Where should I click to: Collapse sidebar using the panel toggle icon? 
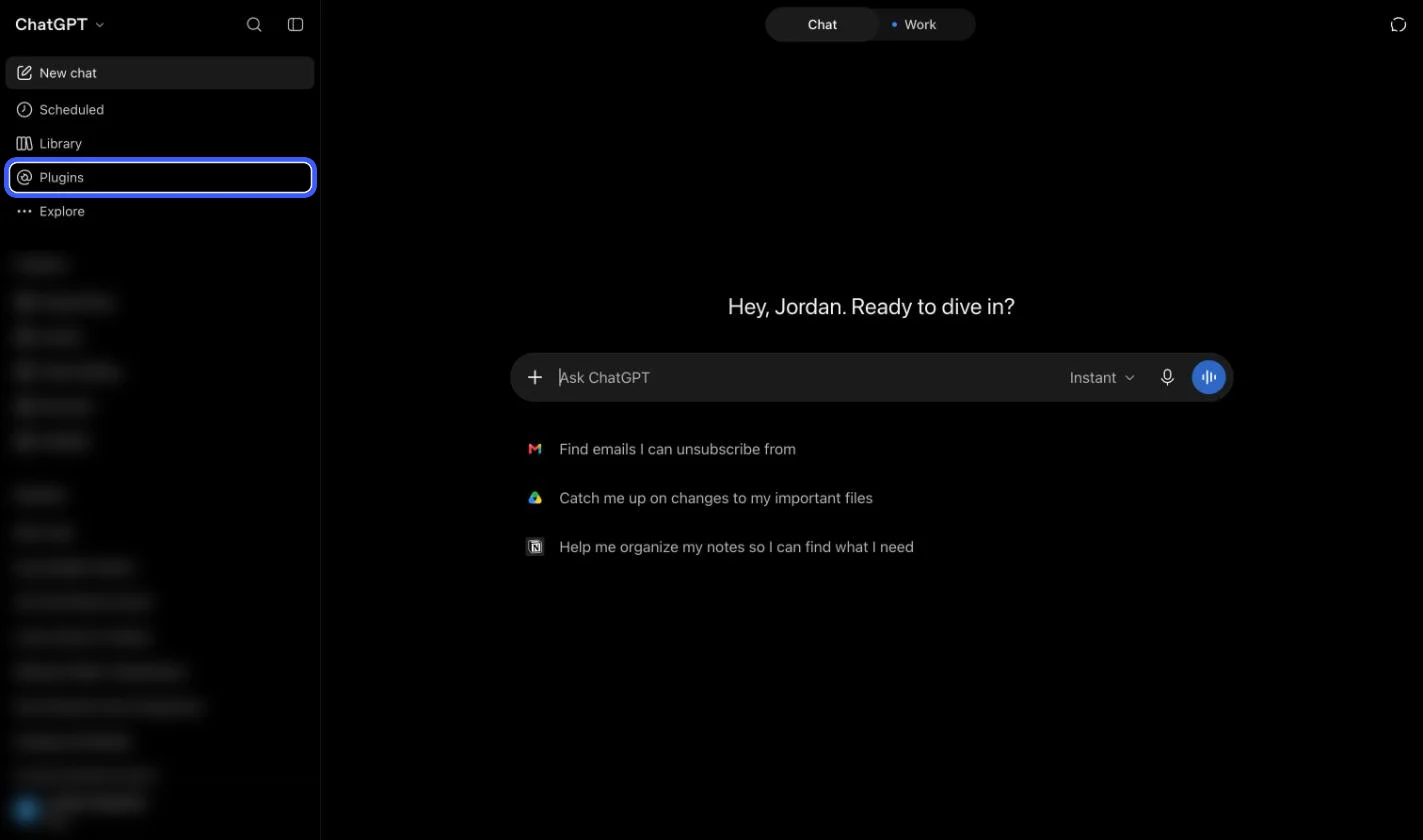(295, 24)
